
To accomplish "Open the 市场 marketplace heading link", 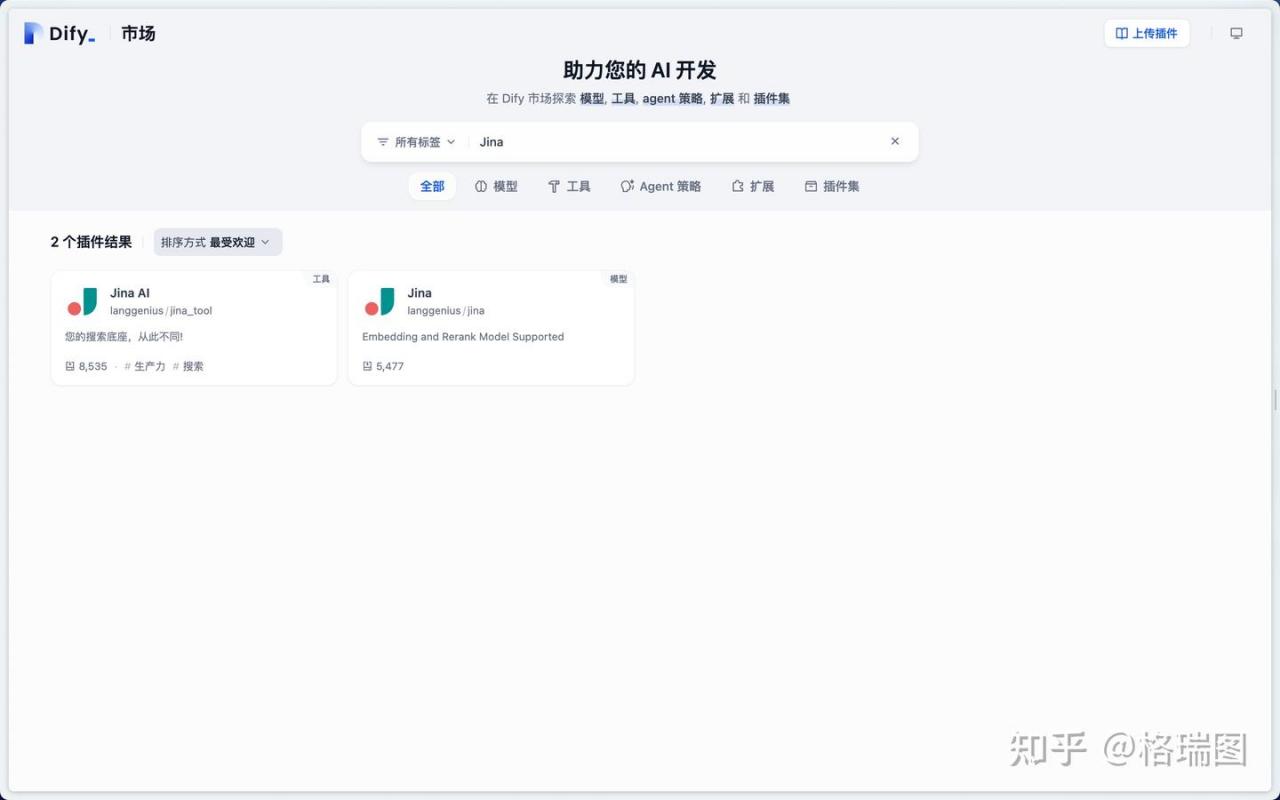I will pos(138,33).
